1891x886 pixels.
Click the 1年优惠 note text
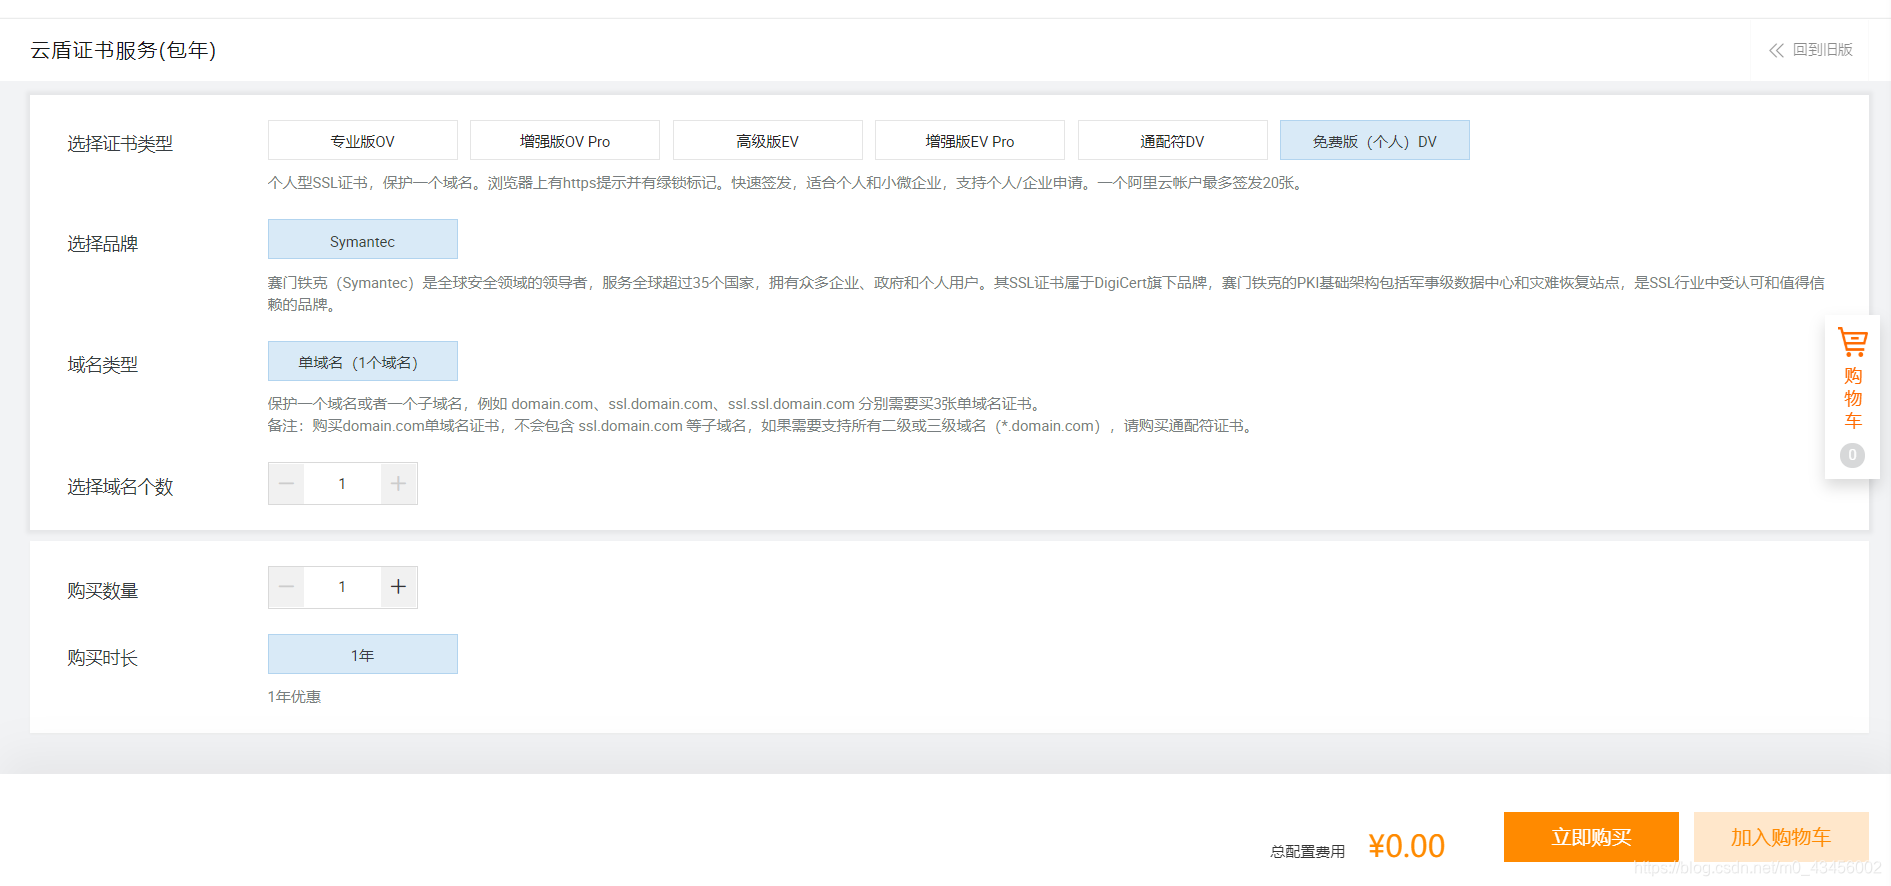pos(294,697)
